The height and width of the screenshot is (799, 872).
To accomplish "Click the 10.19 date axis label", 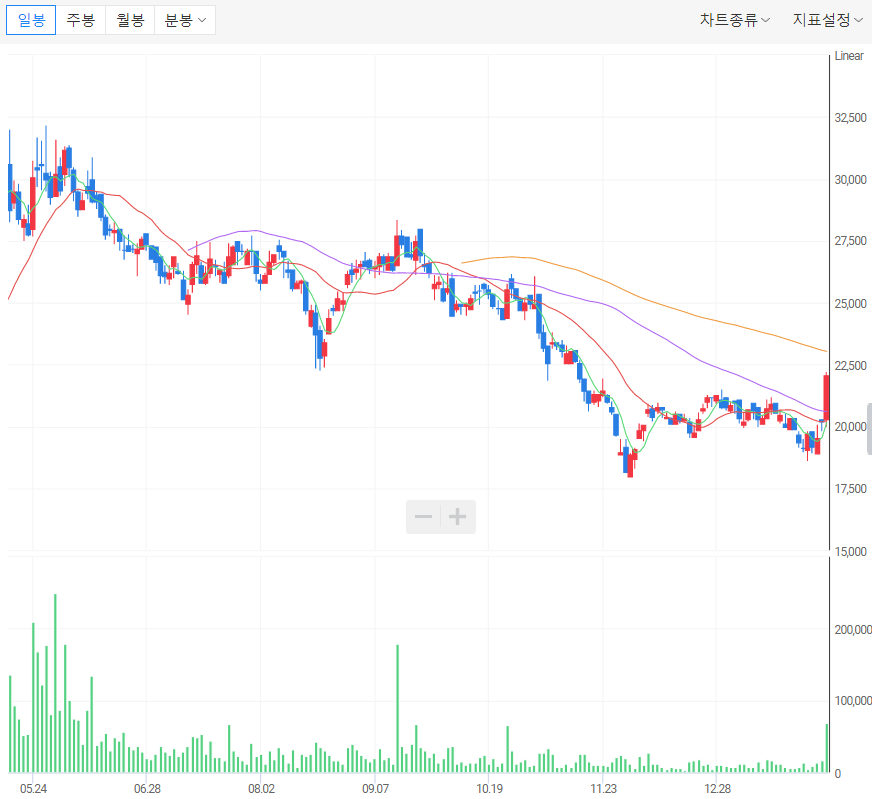I will click(x=489, y=788).
